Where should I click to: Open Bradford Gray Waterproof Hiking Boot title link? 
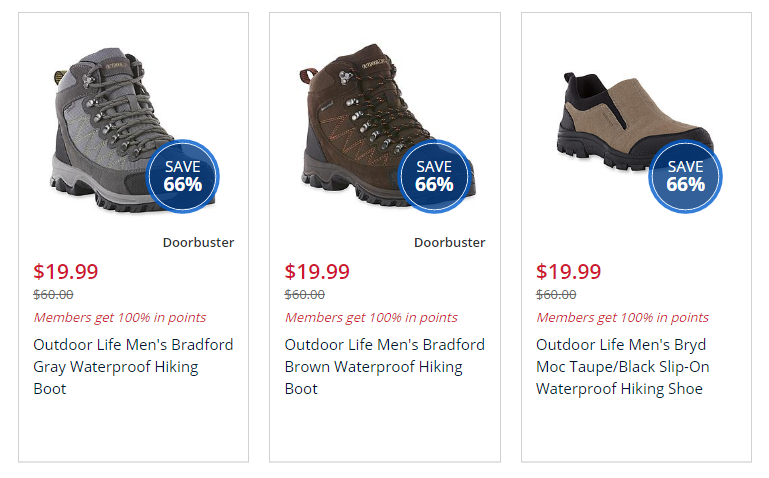pos(133,366)
